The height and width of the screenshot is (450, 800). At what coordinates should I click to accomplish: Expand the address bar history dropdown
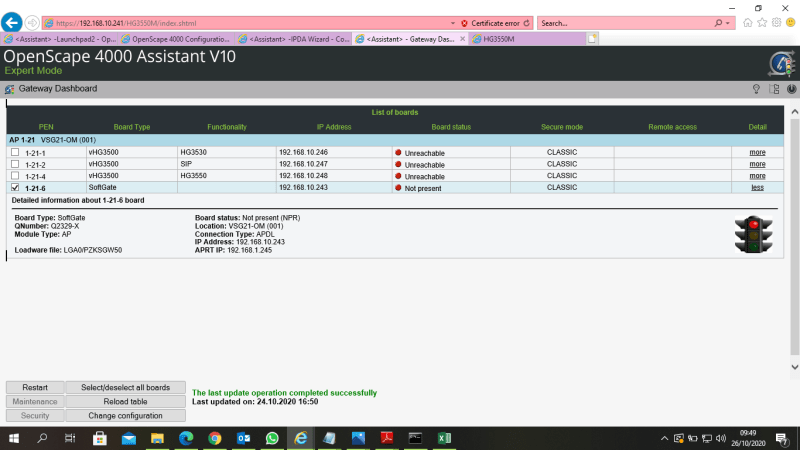coord(453,23)
